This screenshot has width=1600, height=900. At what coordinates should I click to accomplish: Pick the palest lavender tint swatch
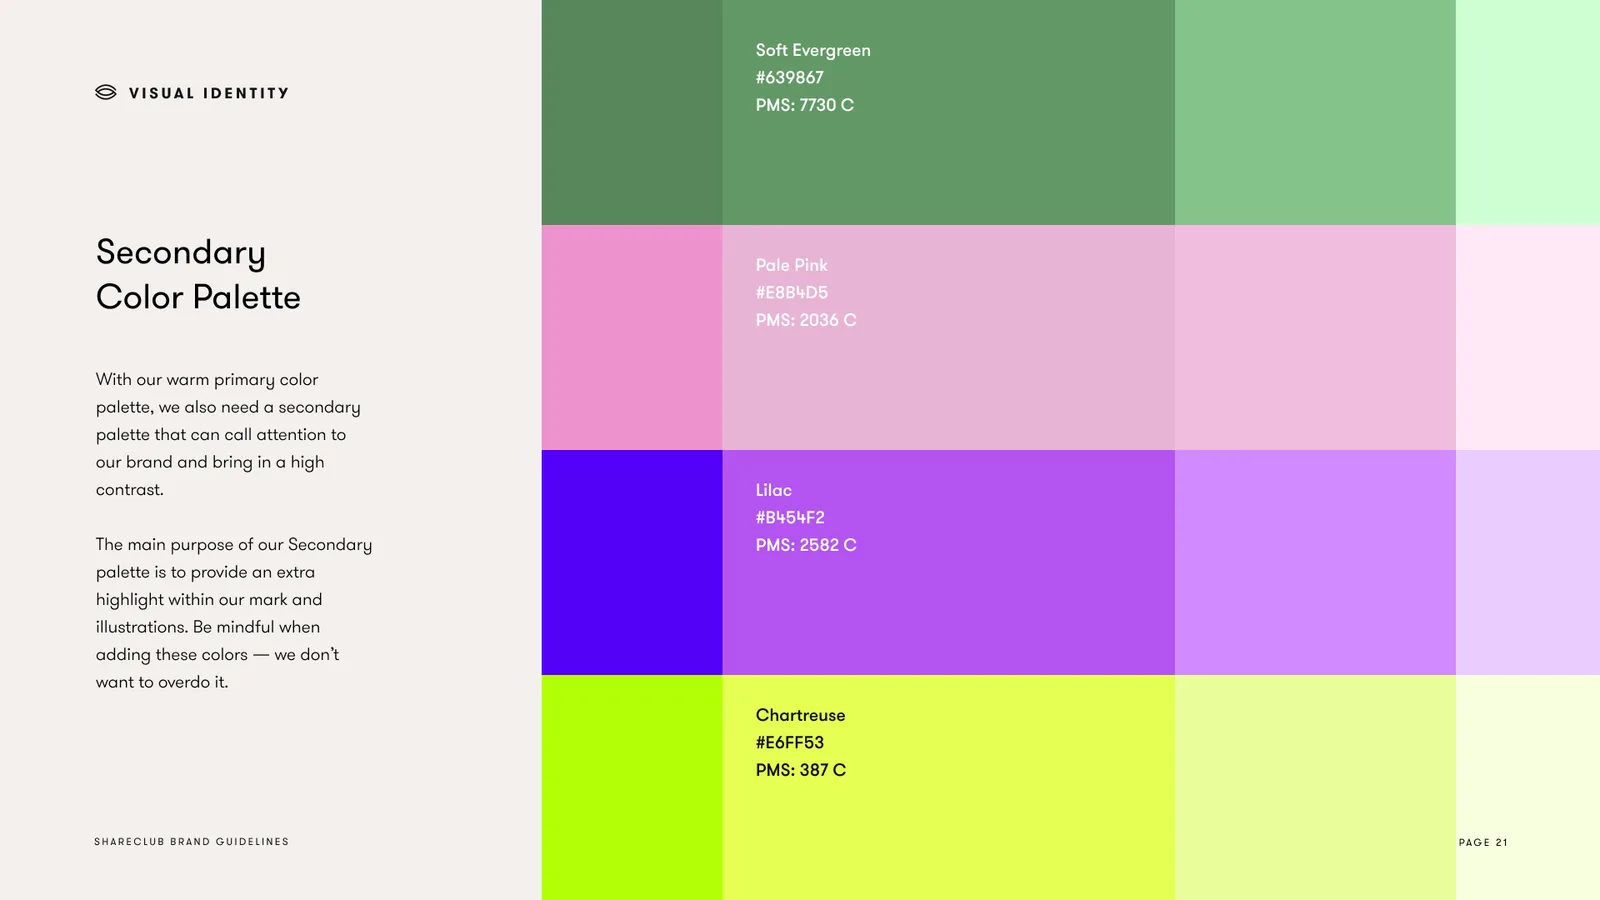coord(1528,562)
